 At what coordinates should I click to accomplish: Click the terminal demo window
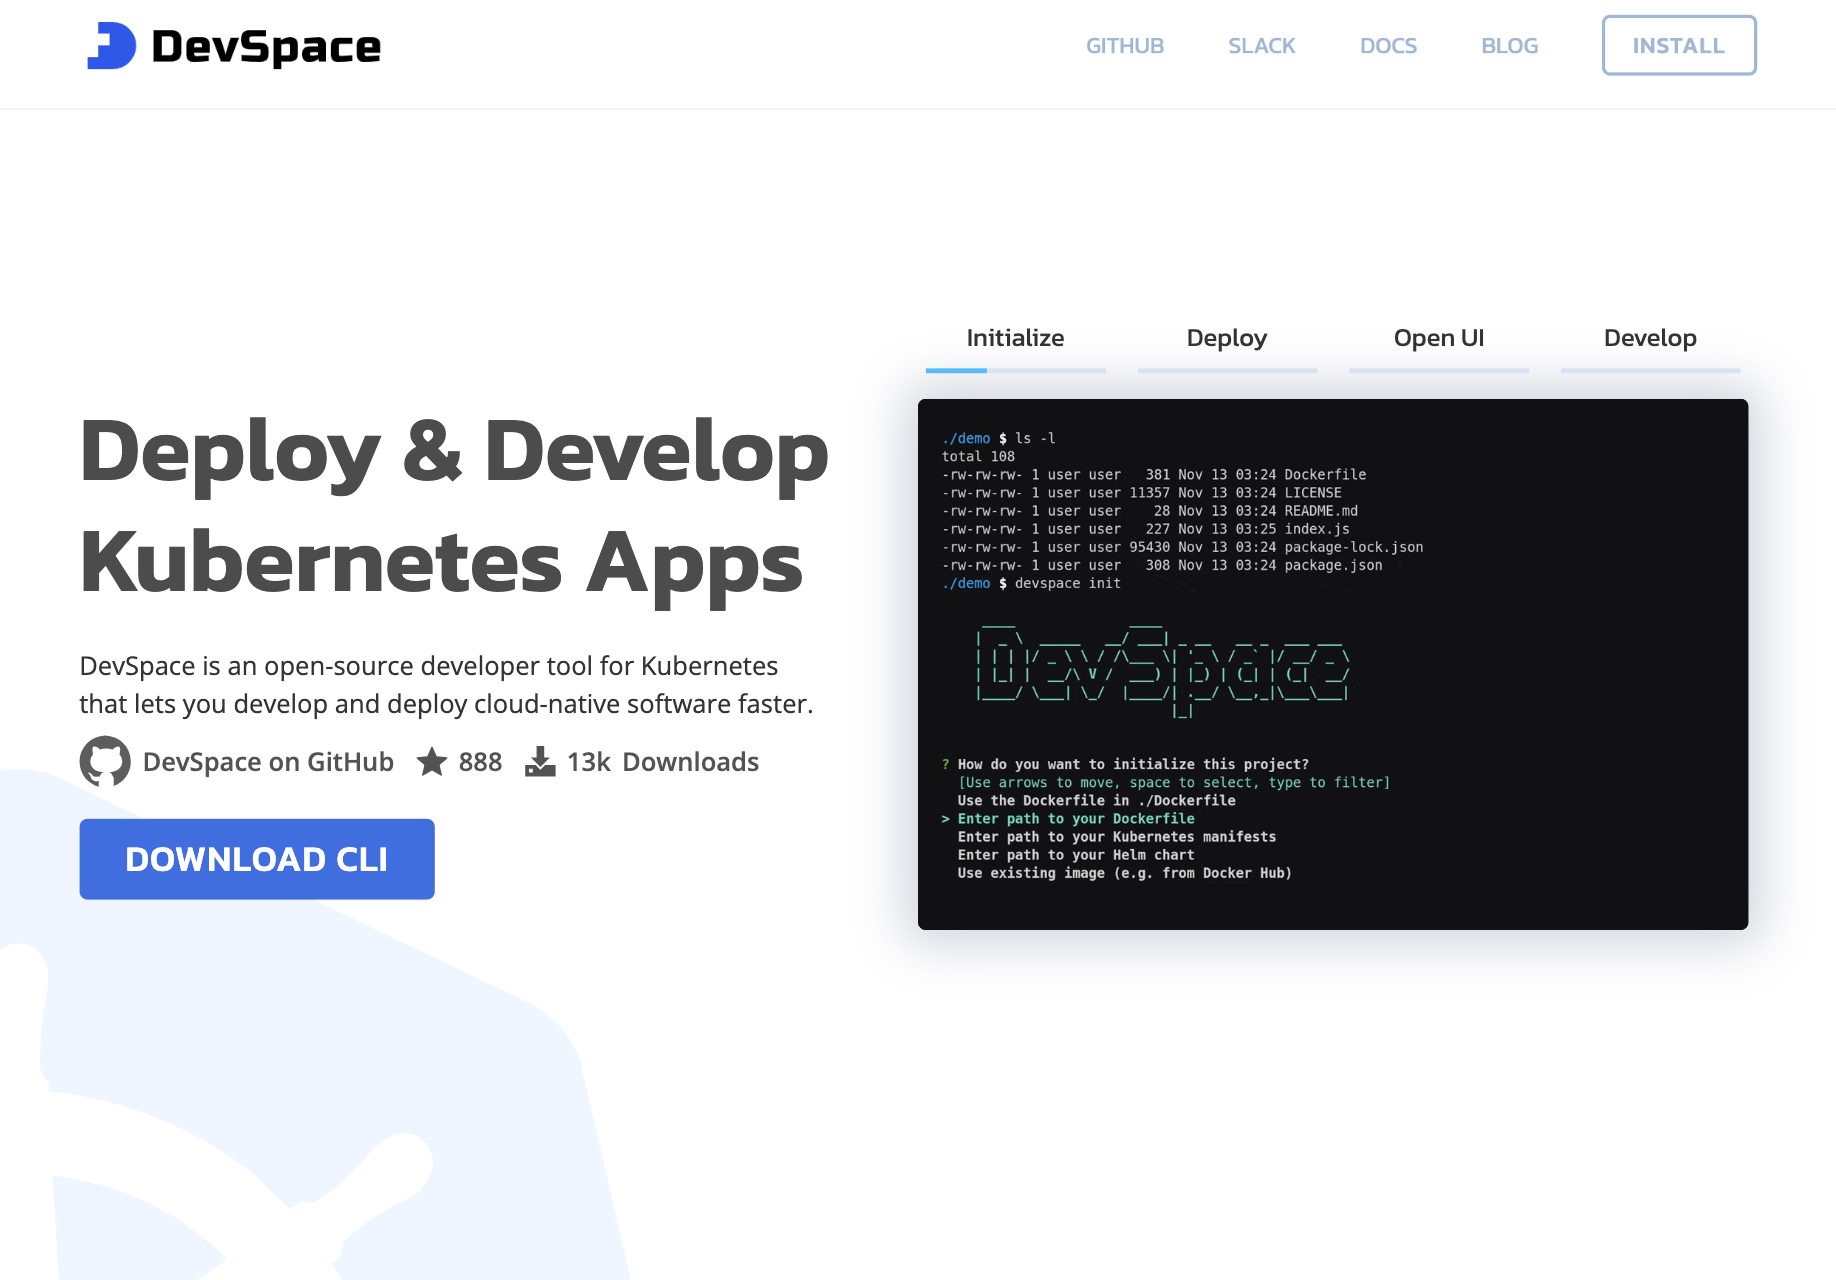click(1333, 664)
